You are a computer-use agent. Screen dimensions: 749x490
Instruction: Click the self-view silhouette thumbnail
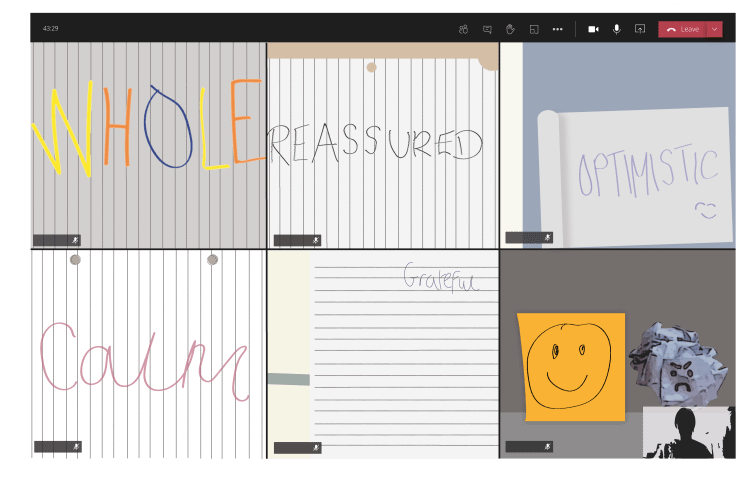coord(688,432)
